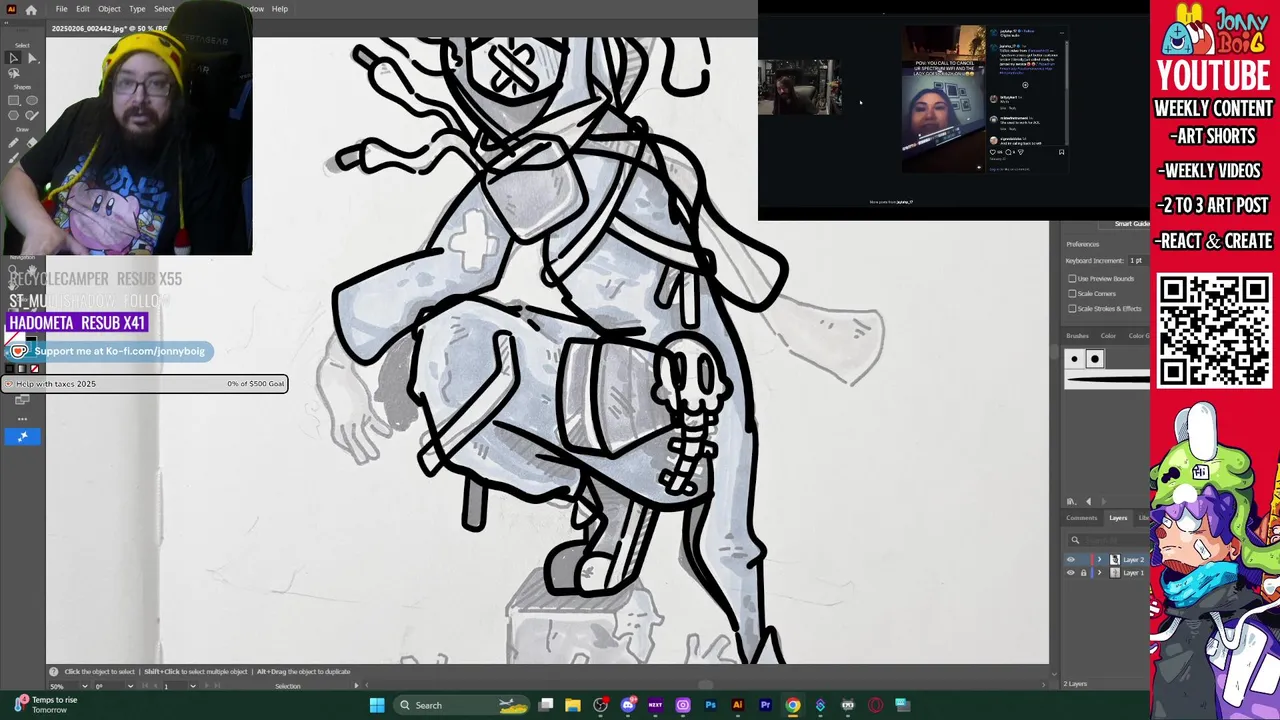Screen dimensions: 1280x720
Task: Select the Ellipse shape tool
Action: [x=32, y=101]
